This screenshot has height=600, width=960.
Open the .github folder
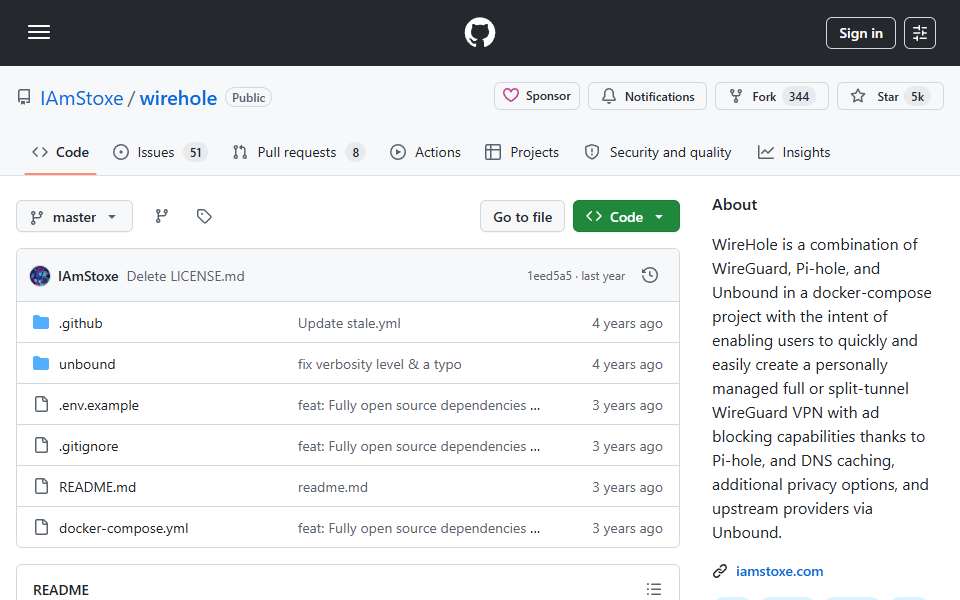[x=80, y=323]
